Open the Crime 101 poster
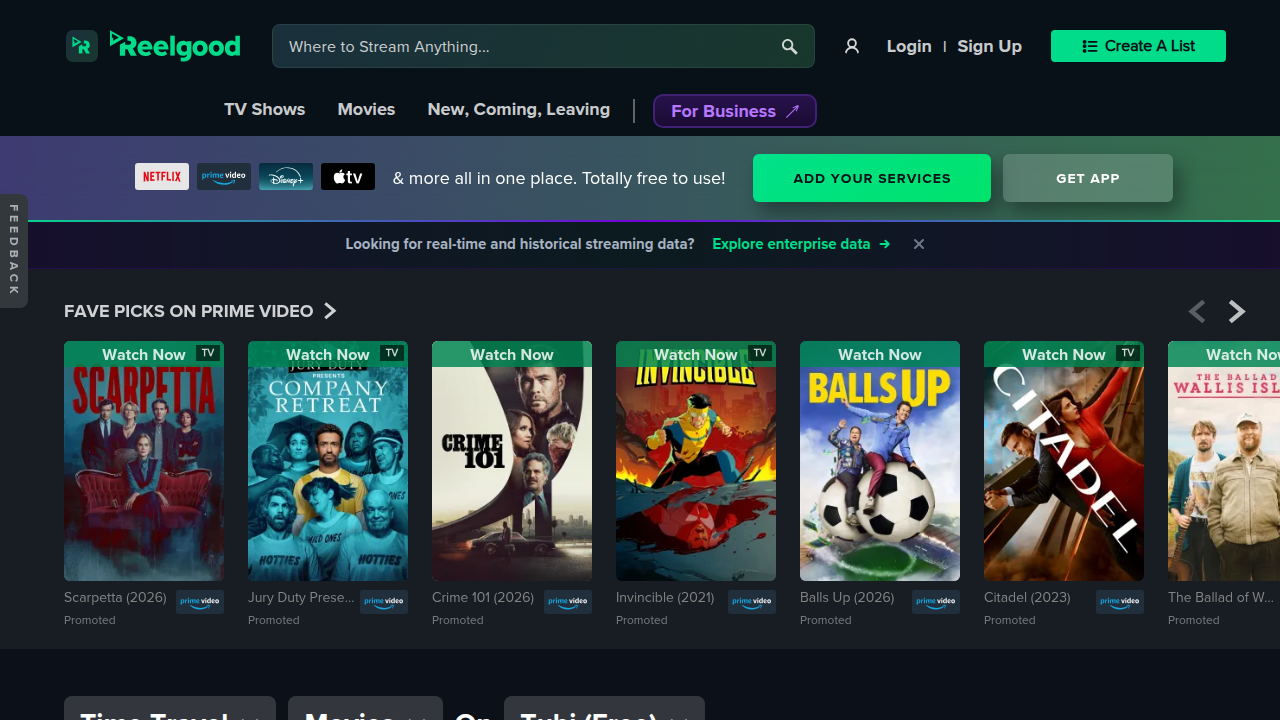Viewport: 1280px width, 720px height. pyautogui.click(x=512, y=461)
